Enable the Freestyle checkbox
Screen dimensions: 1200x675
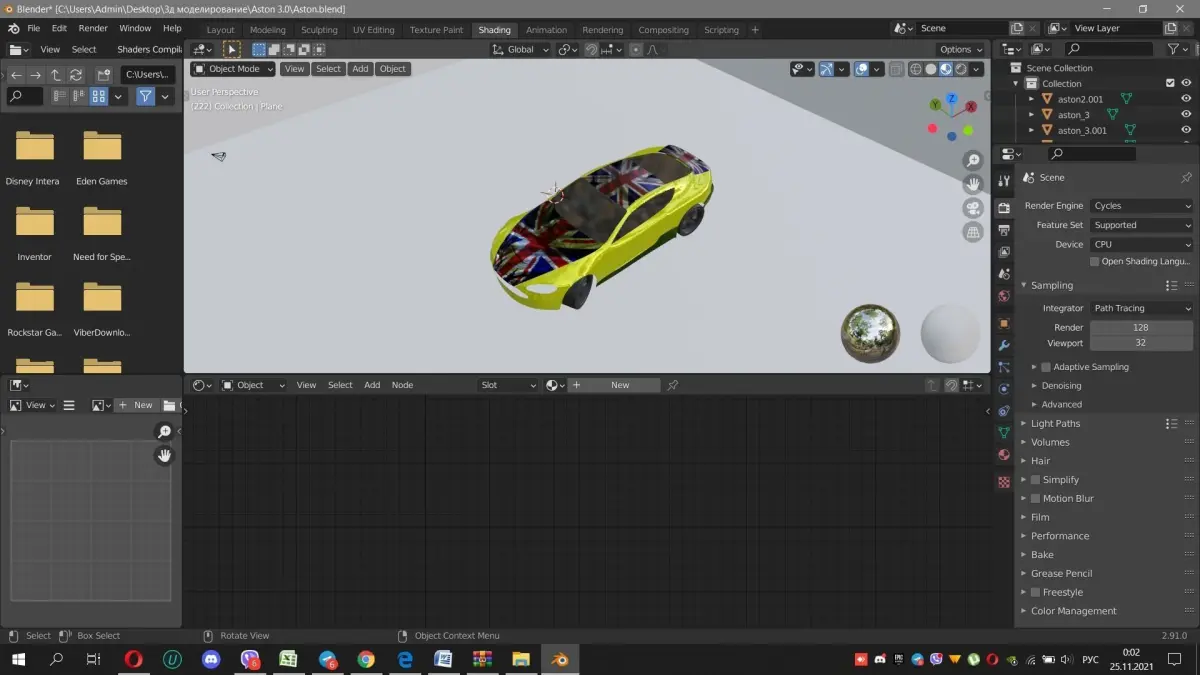[1035, 592]
